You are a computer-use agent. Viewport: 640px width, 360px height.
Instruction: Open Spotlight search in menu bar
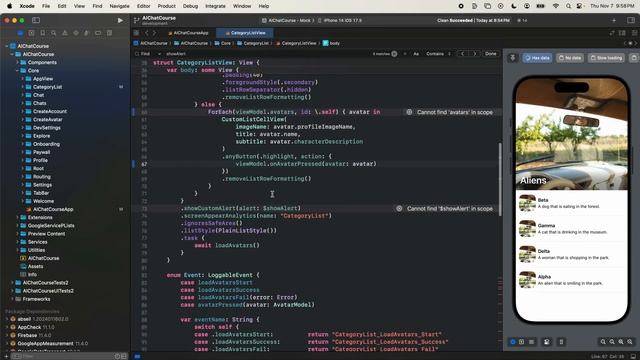coord(568,6)
